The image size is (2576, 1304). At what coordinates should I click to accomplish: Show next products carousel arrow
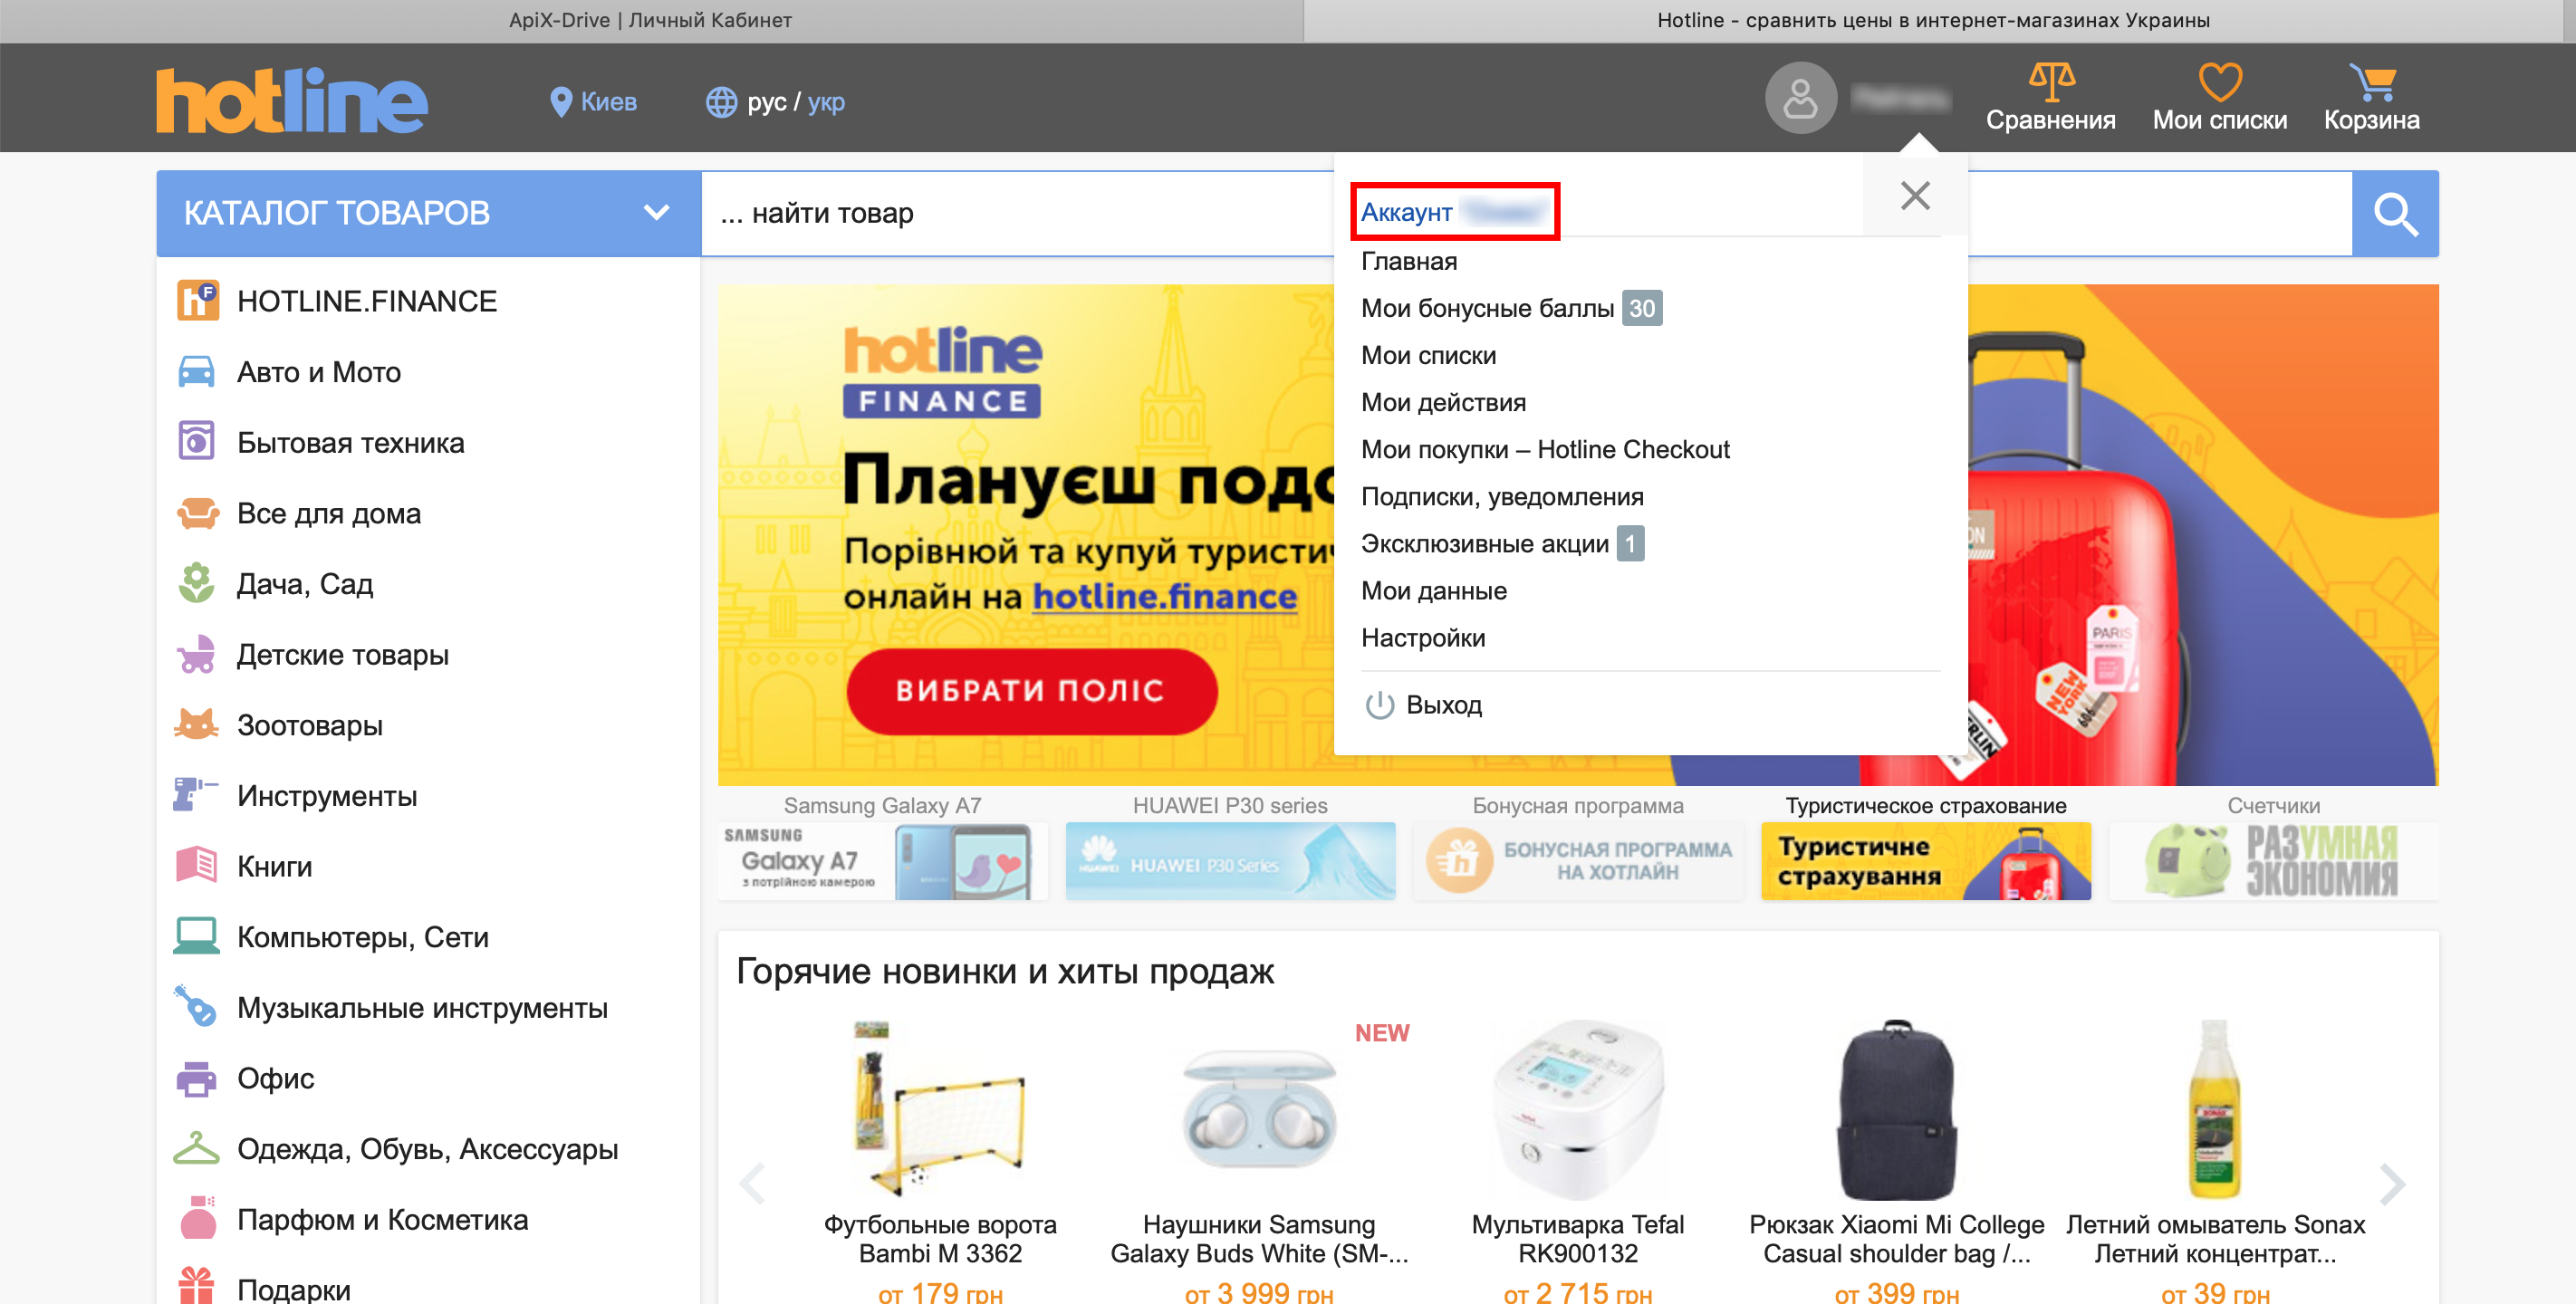pyautogui.click(x=2392, y=1183)
